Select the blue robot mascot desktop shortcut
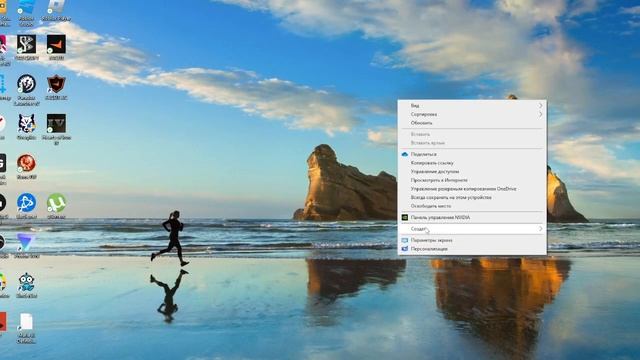 (27, 282)
